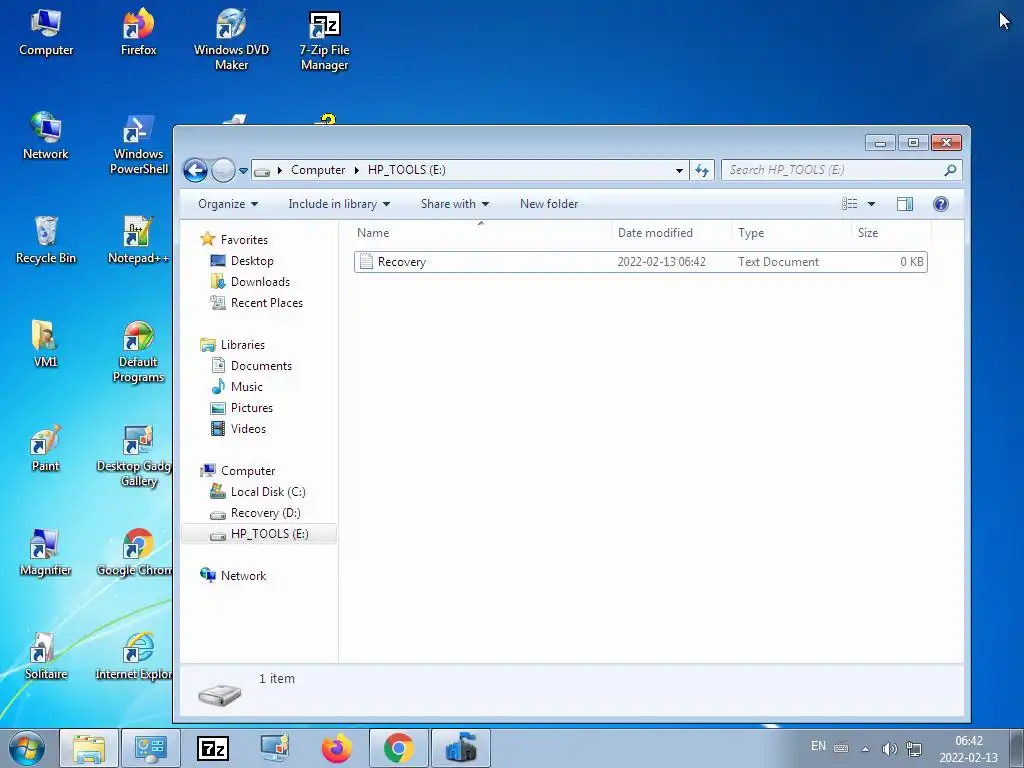Viewport: 1024px width, 768px height.
Task: Open Chrome from the taskbar
Action: coord(399,748)
